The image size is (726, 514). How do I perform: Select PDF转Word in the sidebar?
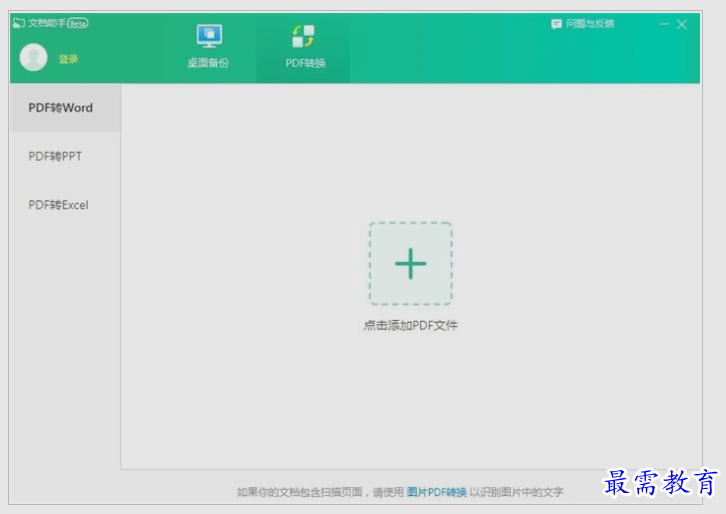[x=65, y=108]
